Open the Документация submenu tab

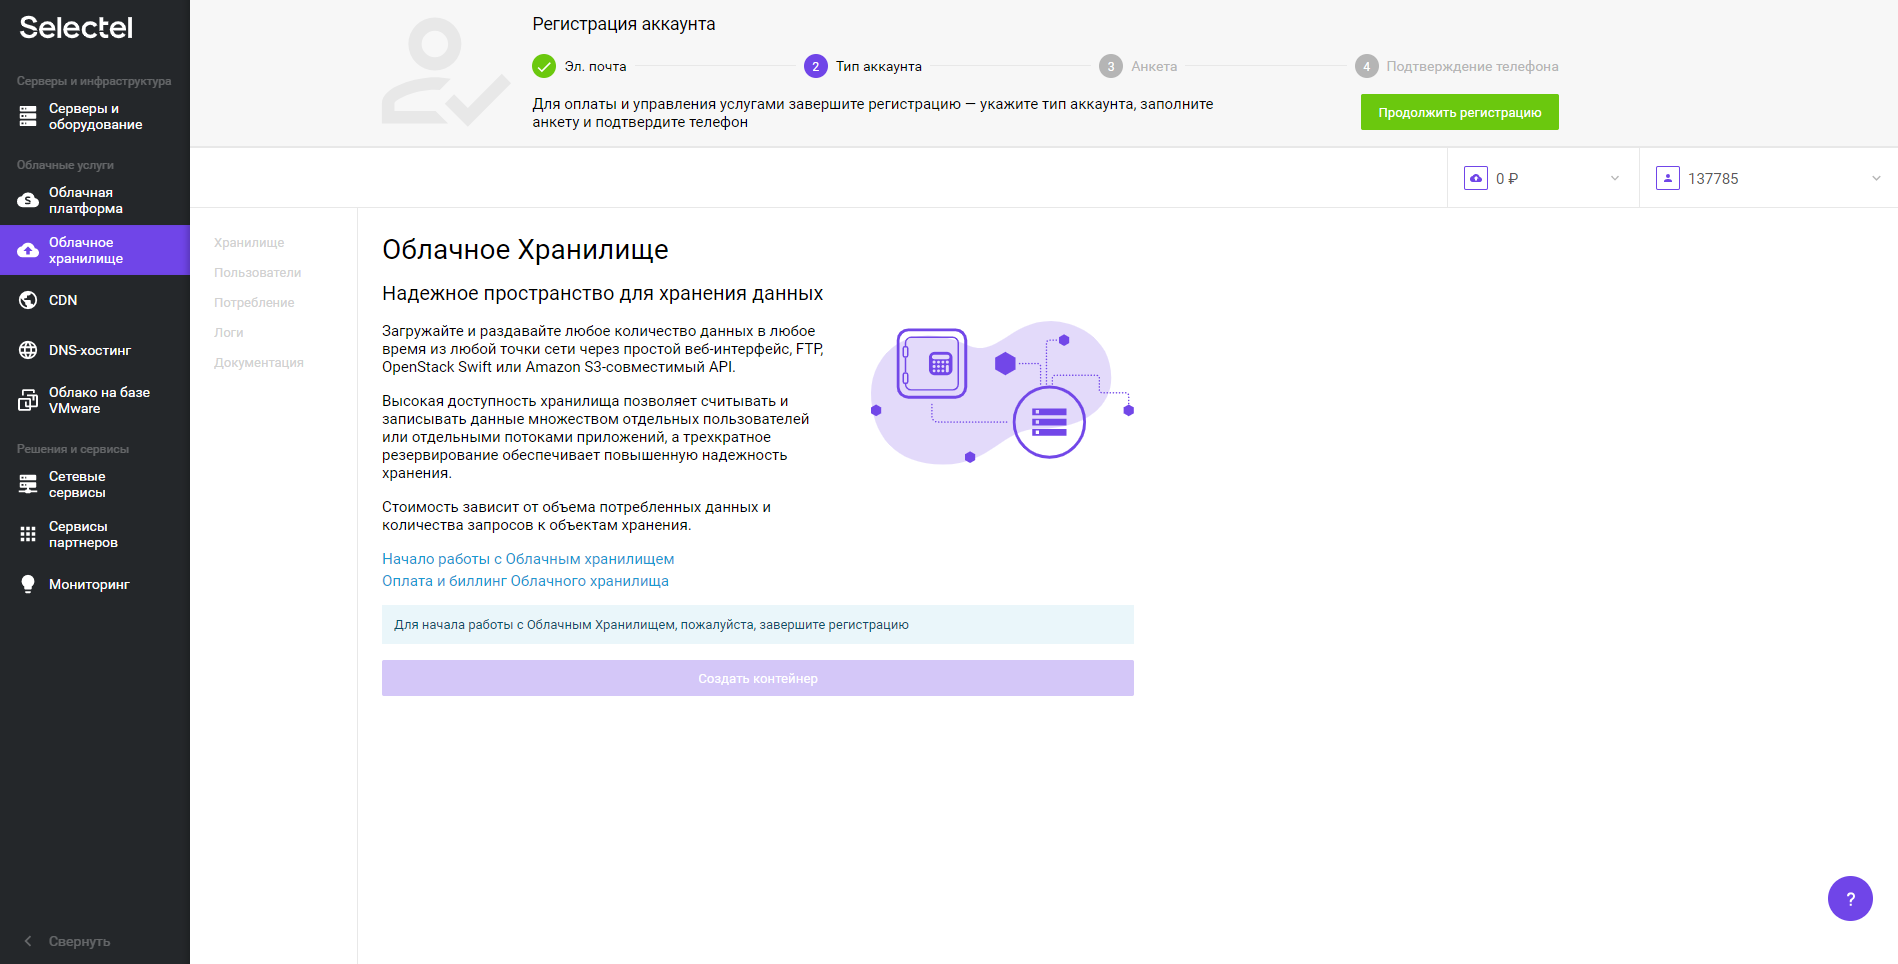(x=259, y=363)
